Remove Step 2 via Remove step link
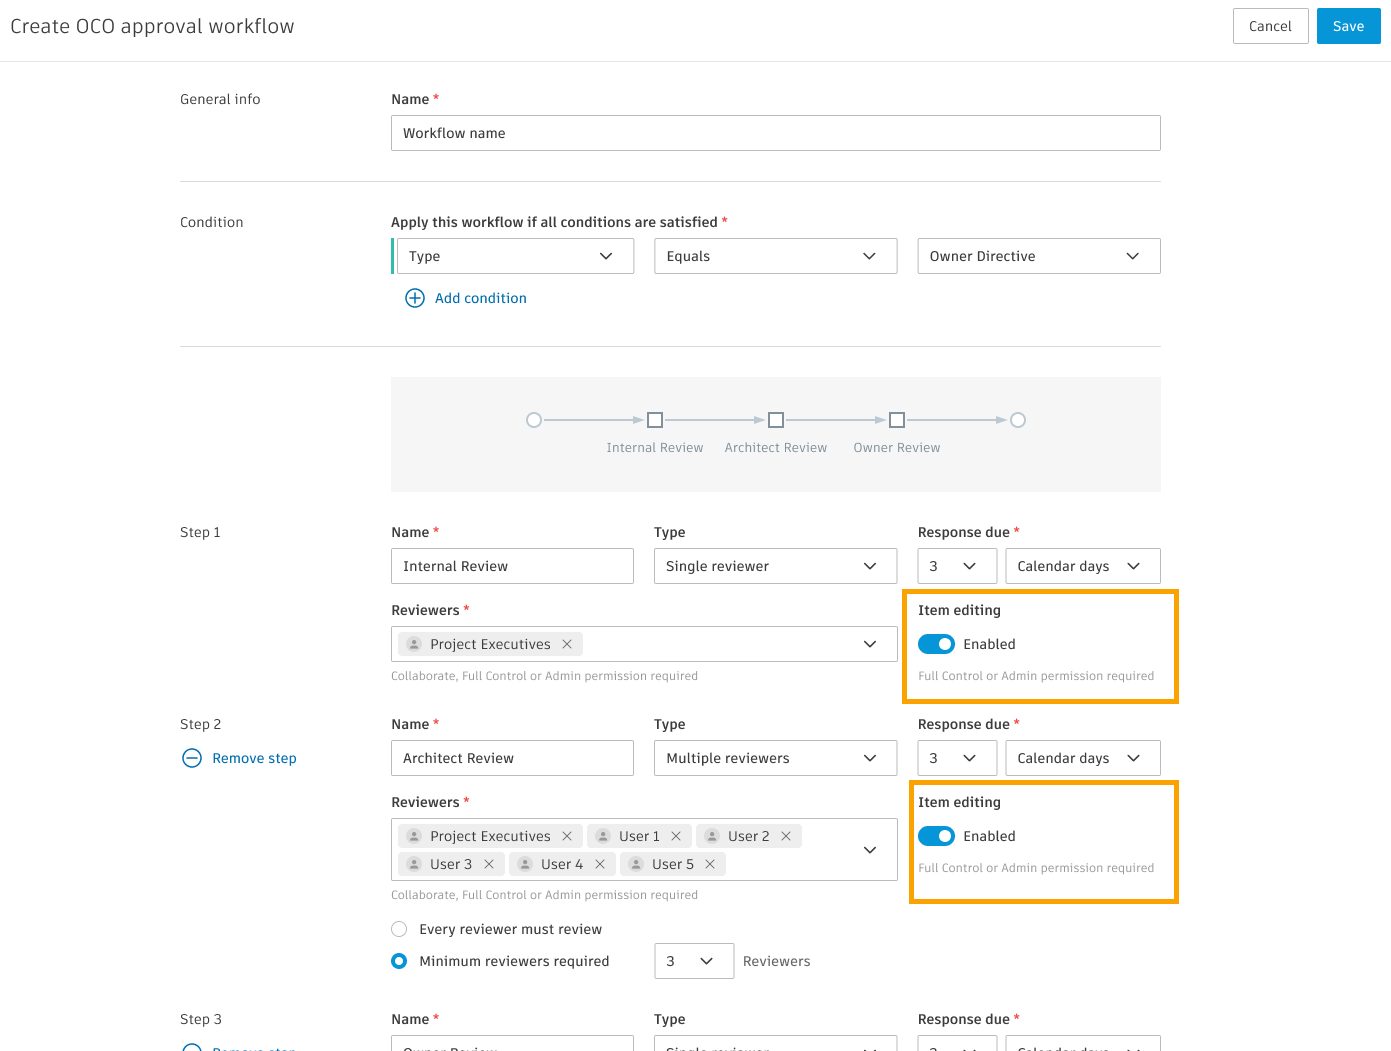Screen dimensions: 1391x1051 tap(239, 758)
